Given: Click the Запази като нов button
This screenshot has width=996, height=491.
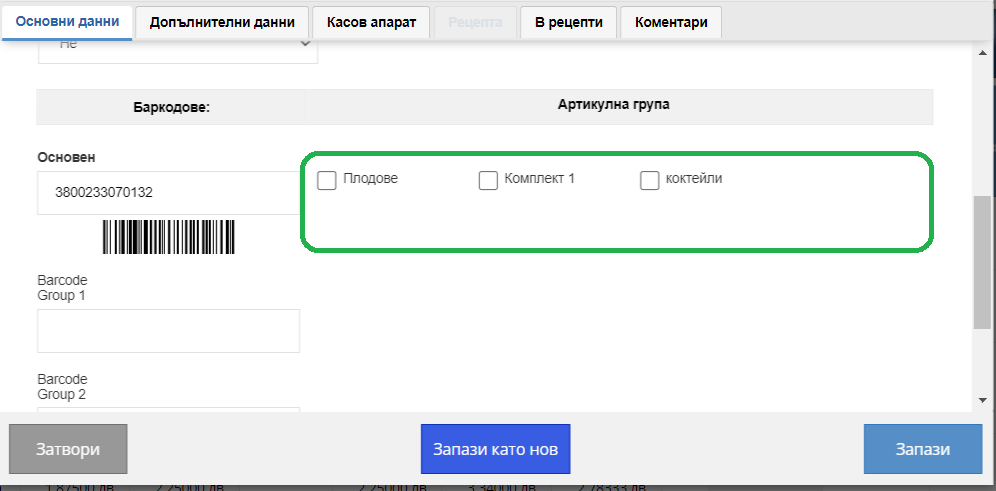Looking at the screenshot, I should tap(495, 449).
